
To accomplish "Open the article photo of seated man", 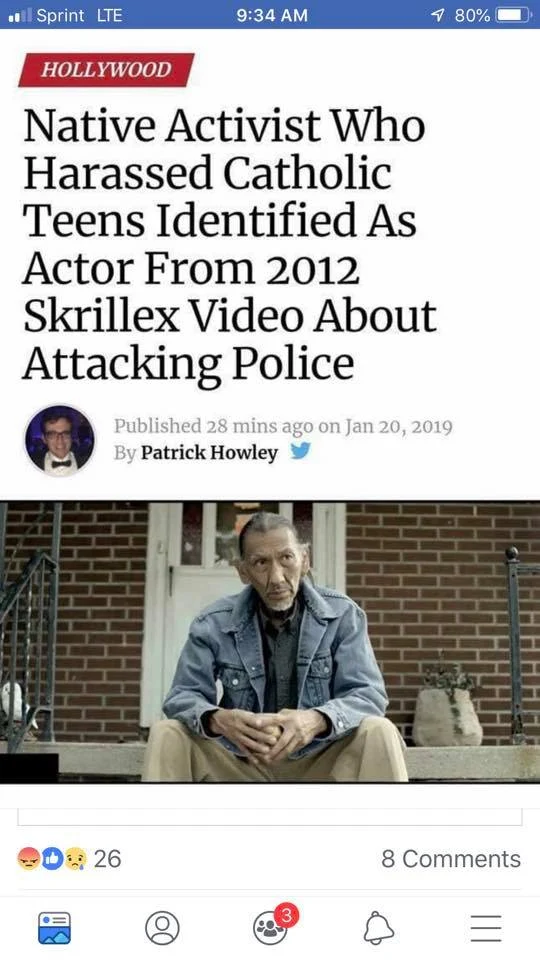I will coord(270,642).
